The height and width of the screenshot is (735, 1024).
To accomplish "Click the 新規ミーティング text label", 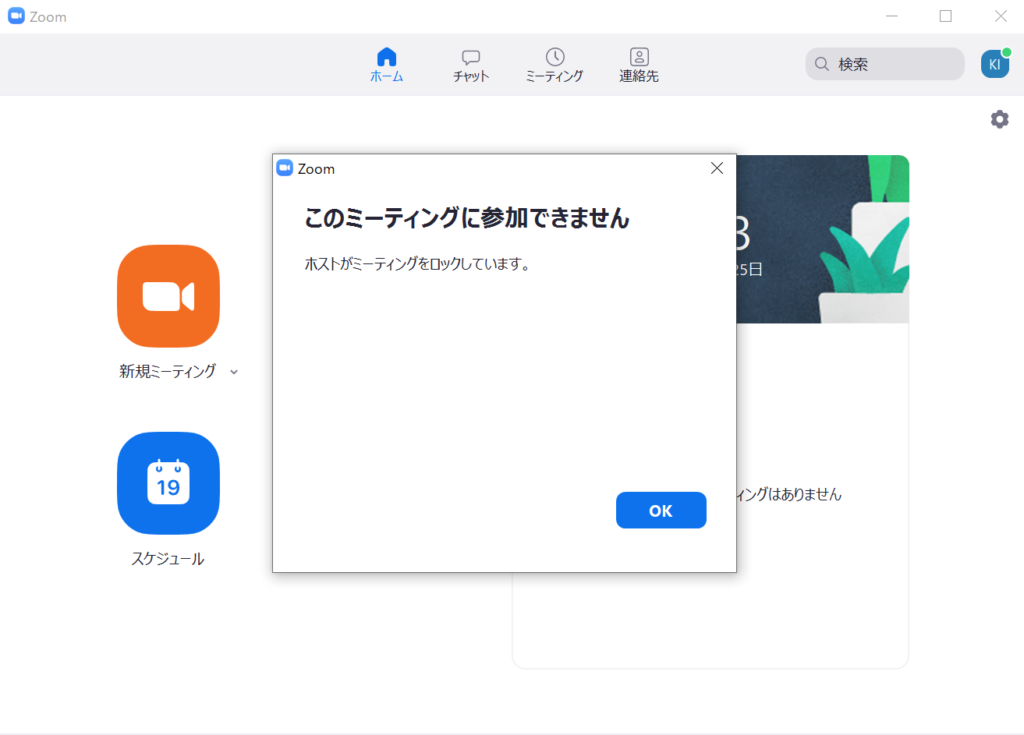I will click(x=167, y=371).
